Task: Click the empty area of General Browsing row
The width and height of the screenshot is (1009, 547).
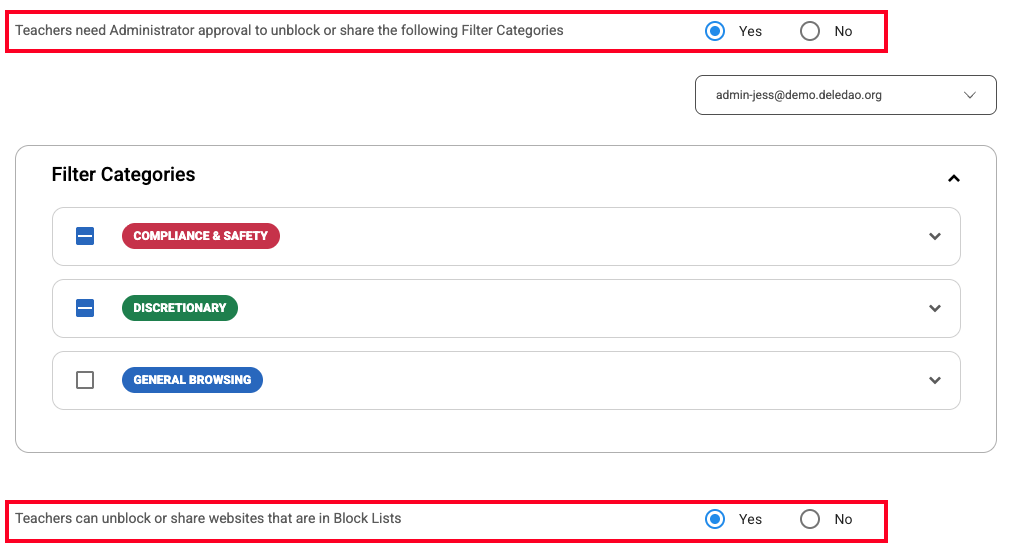Action: point(592,380)
